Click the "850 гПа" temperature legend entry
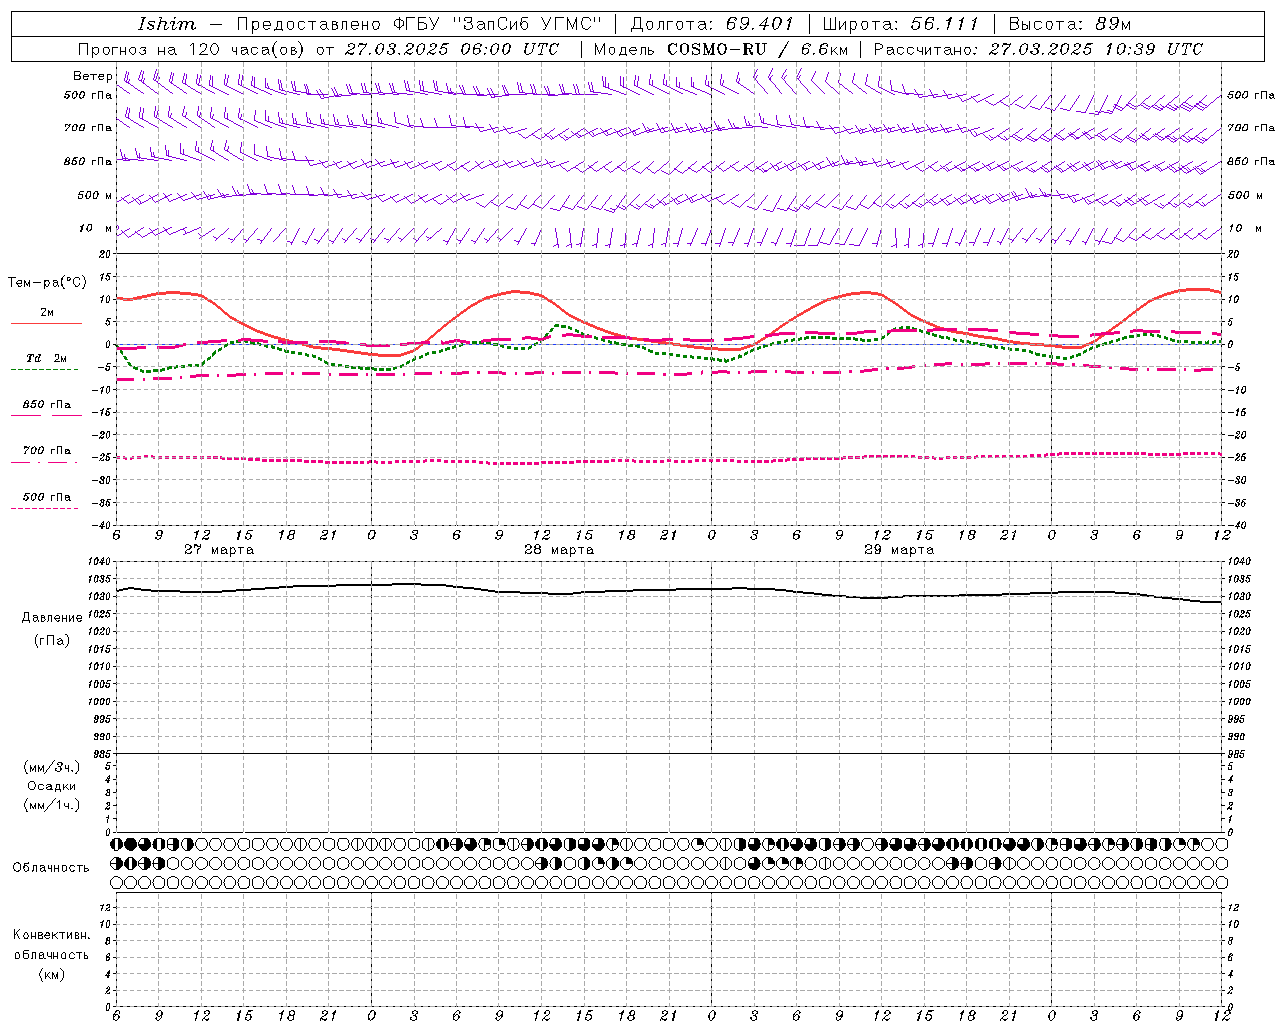 tap(47, 405)
